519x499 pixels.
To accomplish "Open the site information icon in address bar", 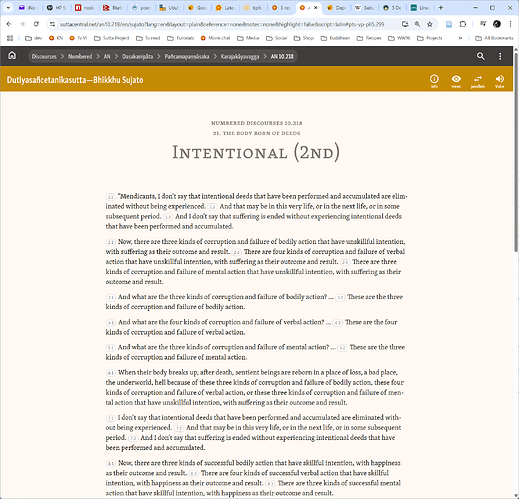I will pyautogui.click(x=52, y=24).
